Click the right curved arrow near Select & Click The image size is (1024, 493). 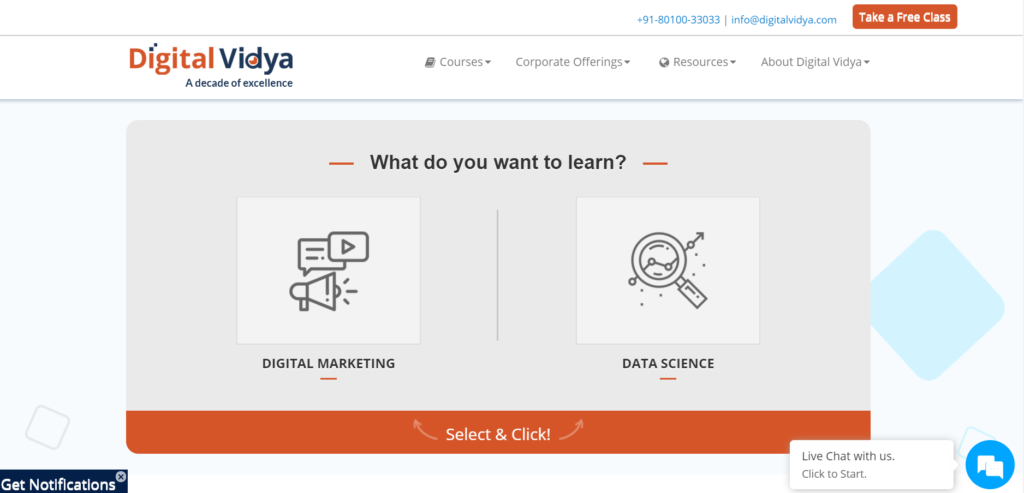pos(571,430)
